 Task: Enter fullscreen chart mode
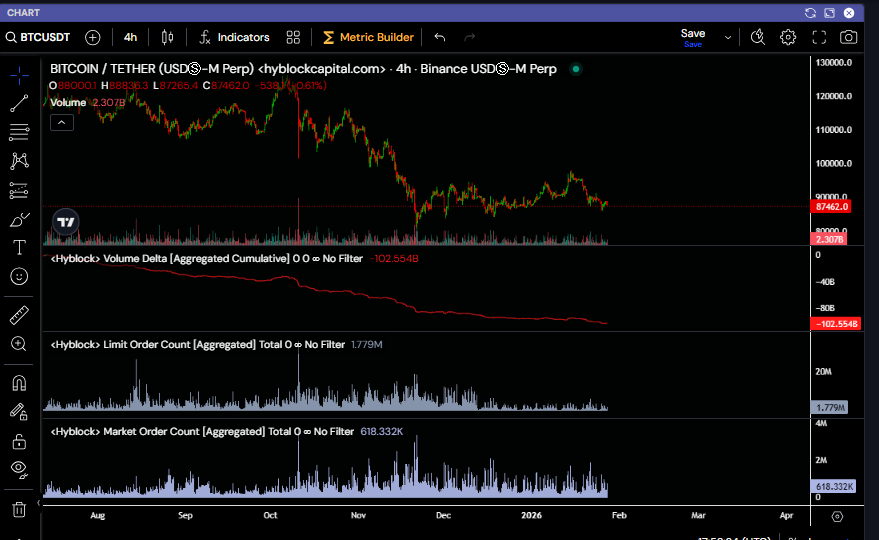[x=819, y=38]
